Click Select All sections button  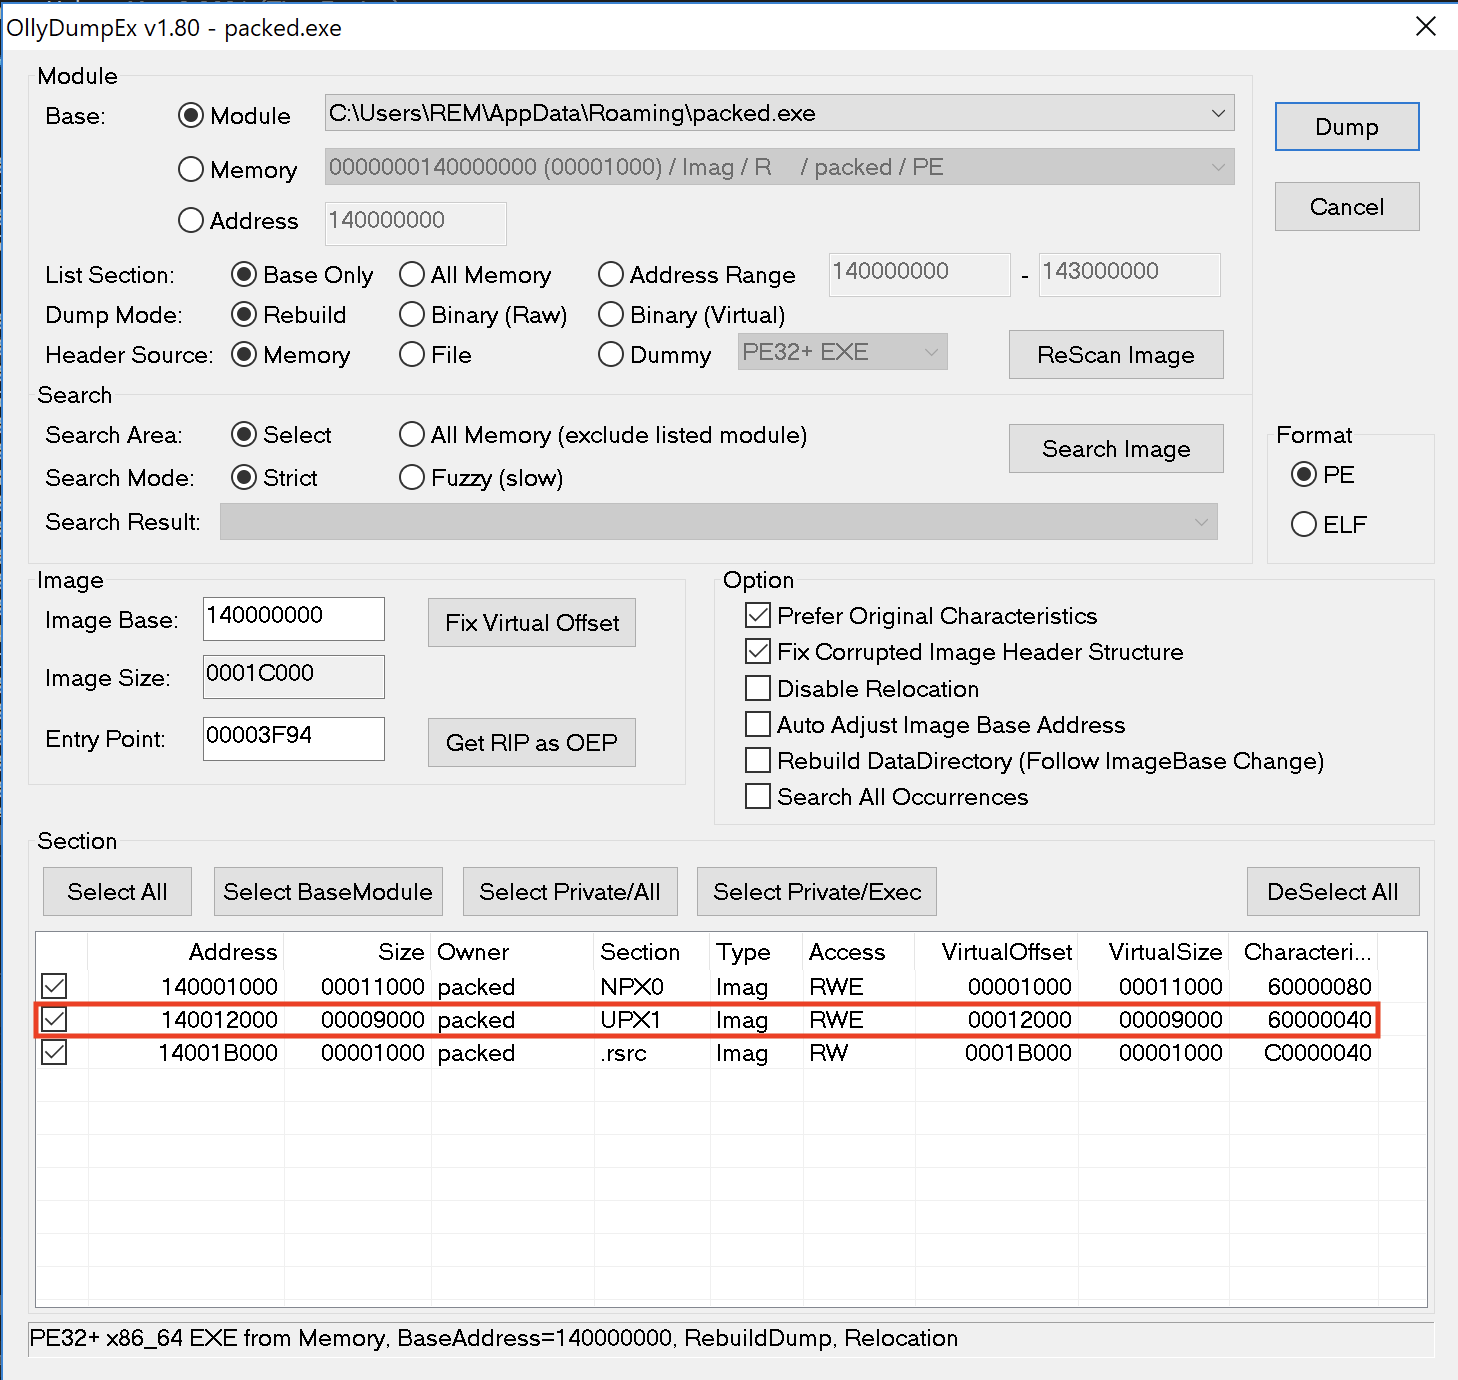(117, 892)
